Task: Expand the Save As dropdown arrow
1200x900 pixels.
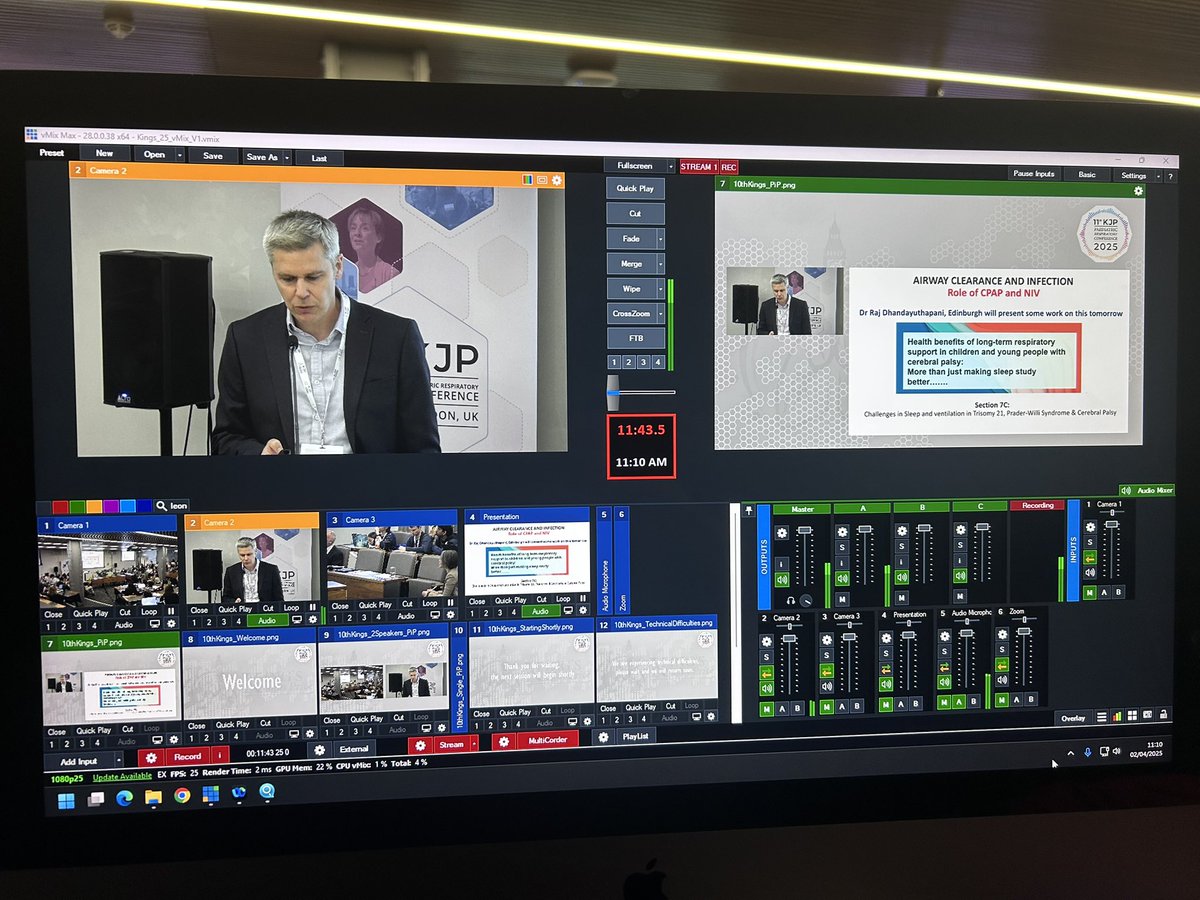Action: [x=287, y=158]
